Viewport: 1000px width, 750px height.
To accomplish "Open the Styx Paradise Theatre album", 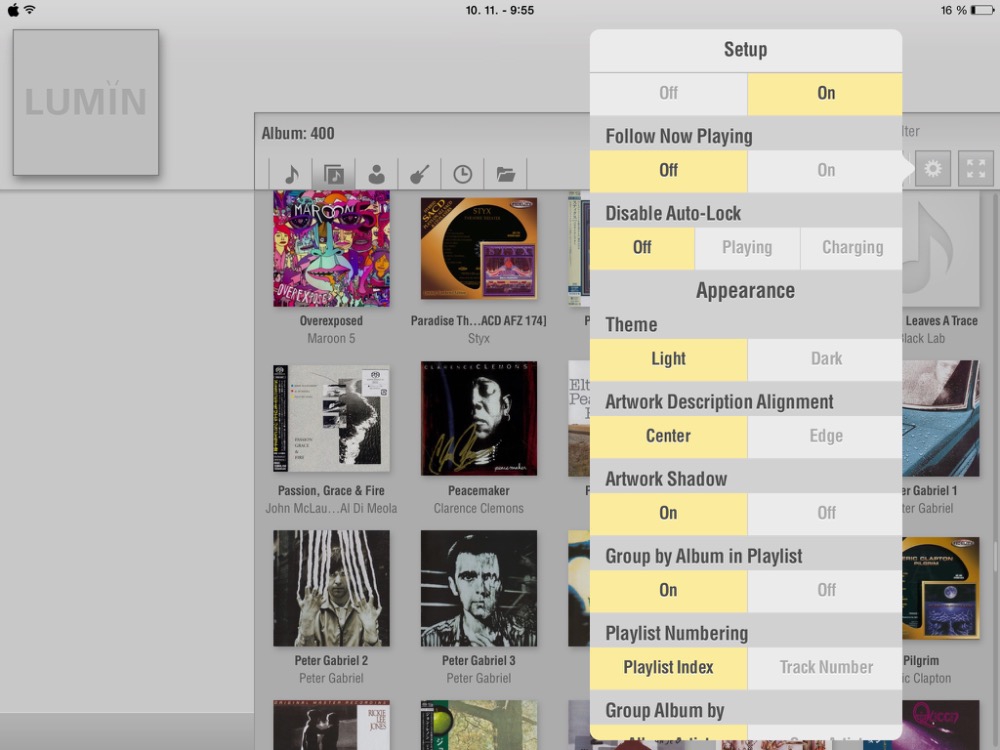I will coord(478,248).
